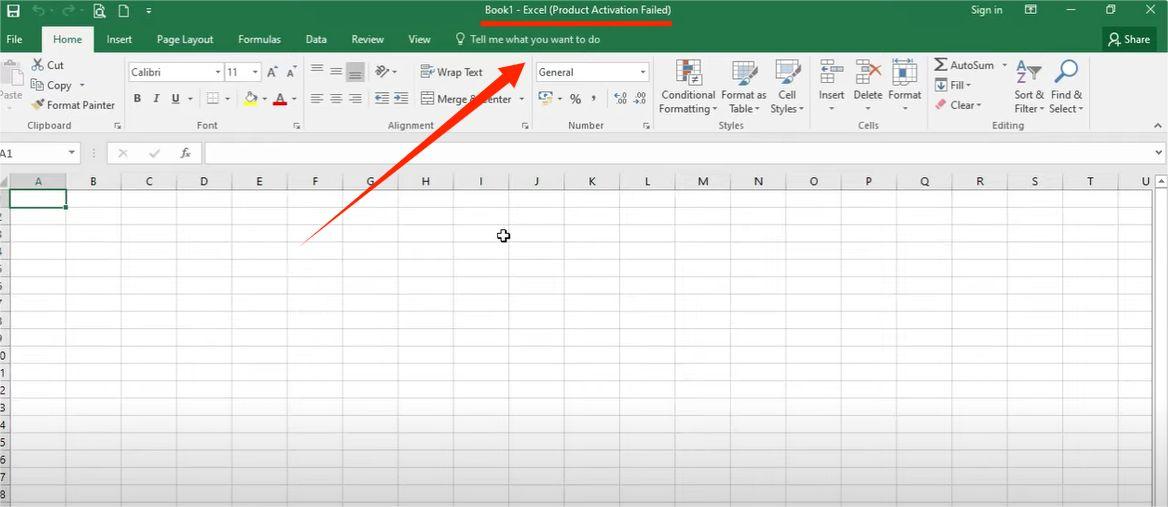This screenshot has width=1168, height=507.
Task: Switch to the Data tab
Action: 316,39
